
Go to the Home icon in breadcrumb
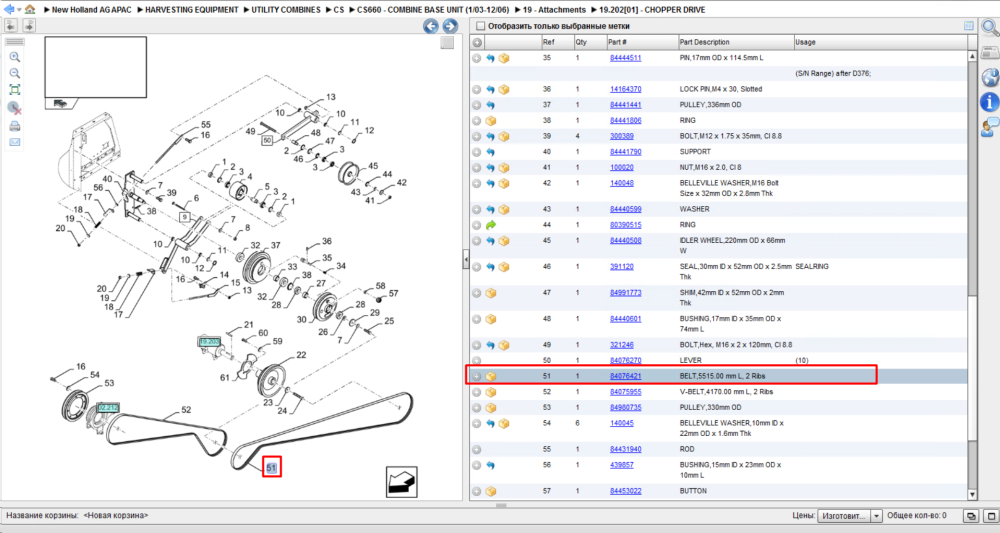click(30, 10)
